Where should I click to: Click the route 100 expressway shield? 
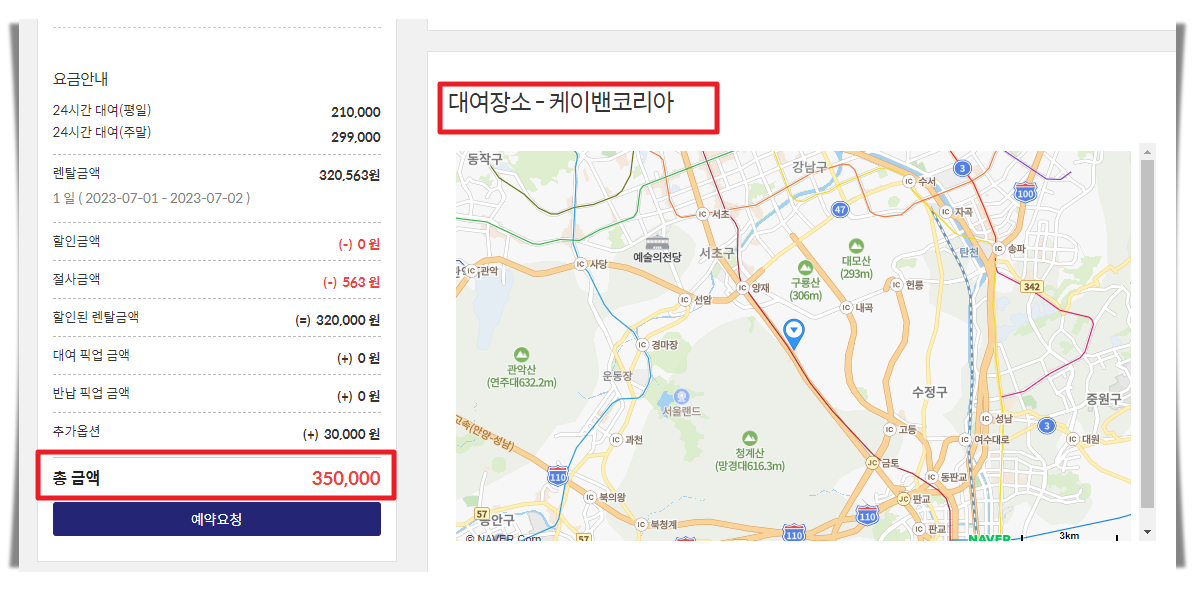[1026, 191]
